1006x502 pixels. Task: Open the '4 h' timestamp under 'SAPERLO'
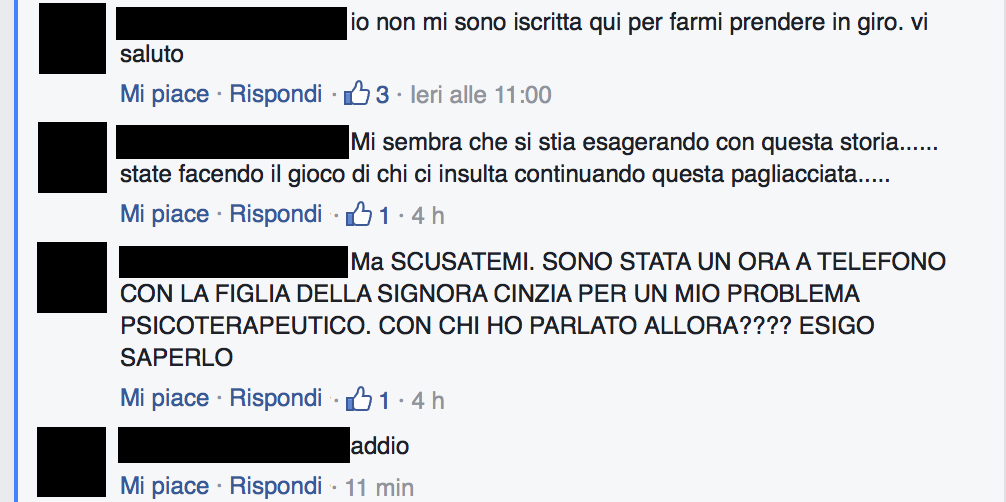pyautogui.click(x=428, y=400)
